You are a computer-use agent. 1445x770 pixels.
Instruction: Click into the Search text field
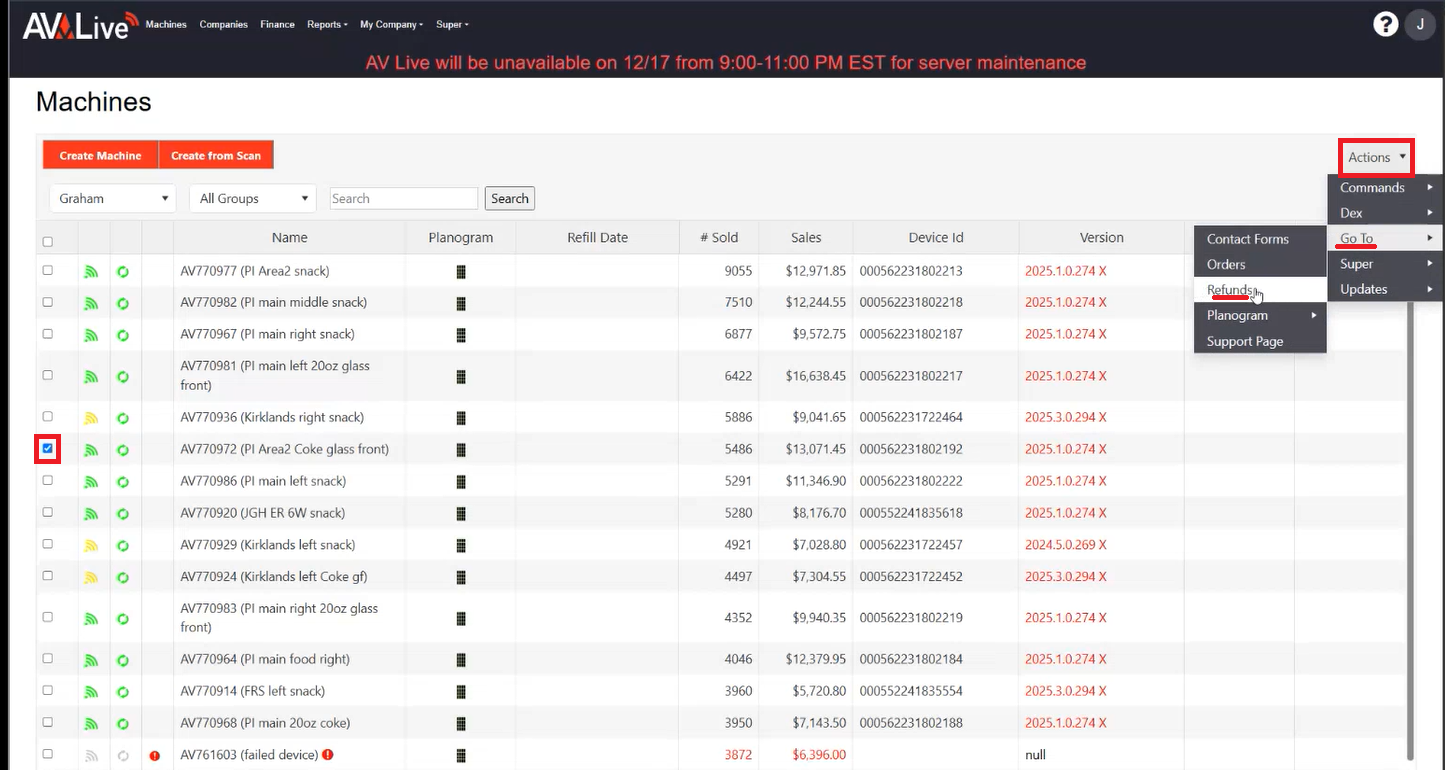[404, 198]
